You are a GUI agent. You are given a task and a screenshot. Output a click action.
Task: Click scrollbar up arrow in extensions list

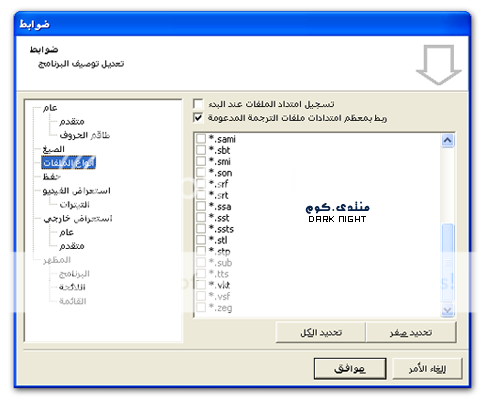tap(447, 141)
